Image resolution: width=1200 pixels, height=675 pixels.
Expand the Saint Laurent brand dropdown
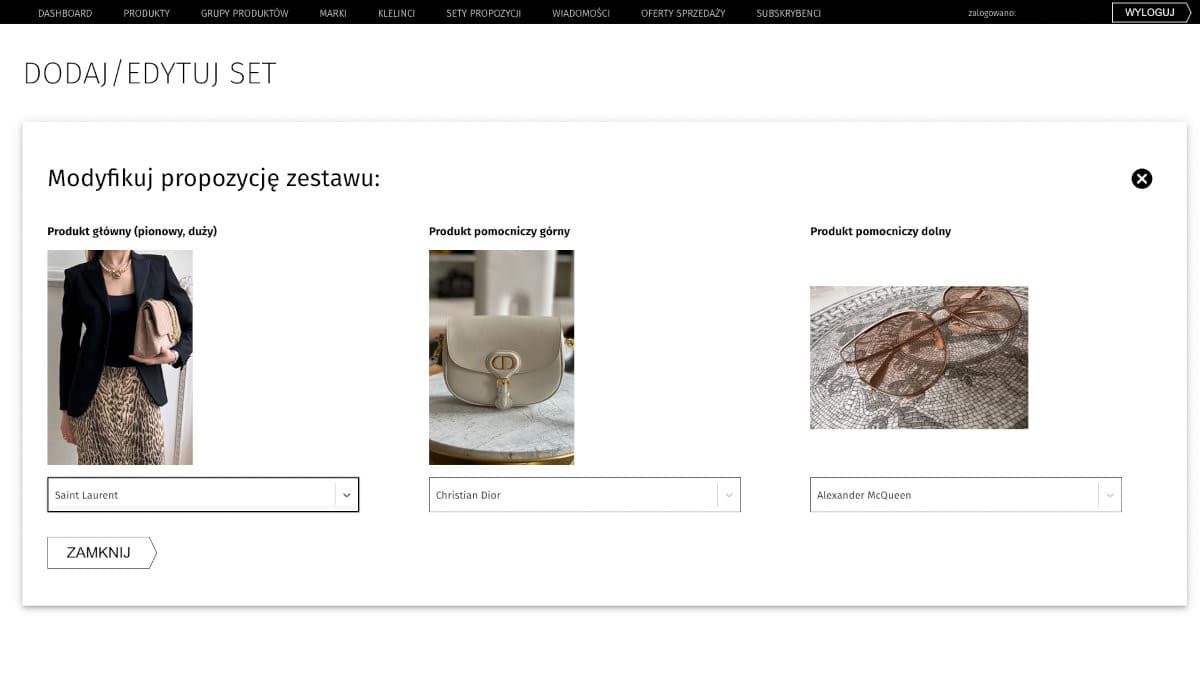click(x=347, y=494)
